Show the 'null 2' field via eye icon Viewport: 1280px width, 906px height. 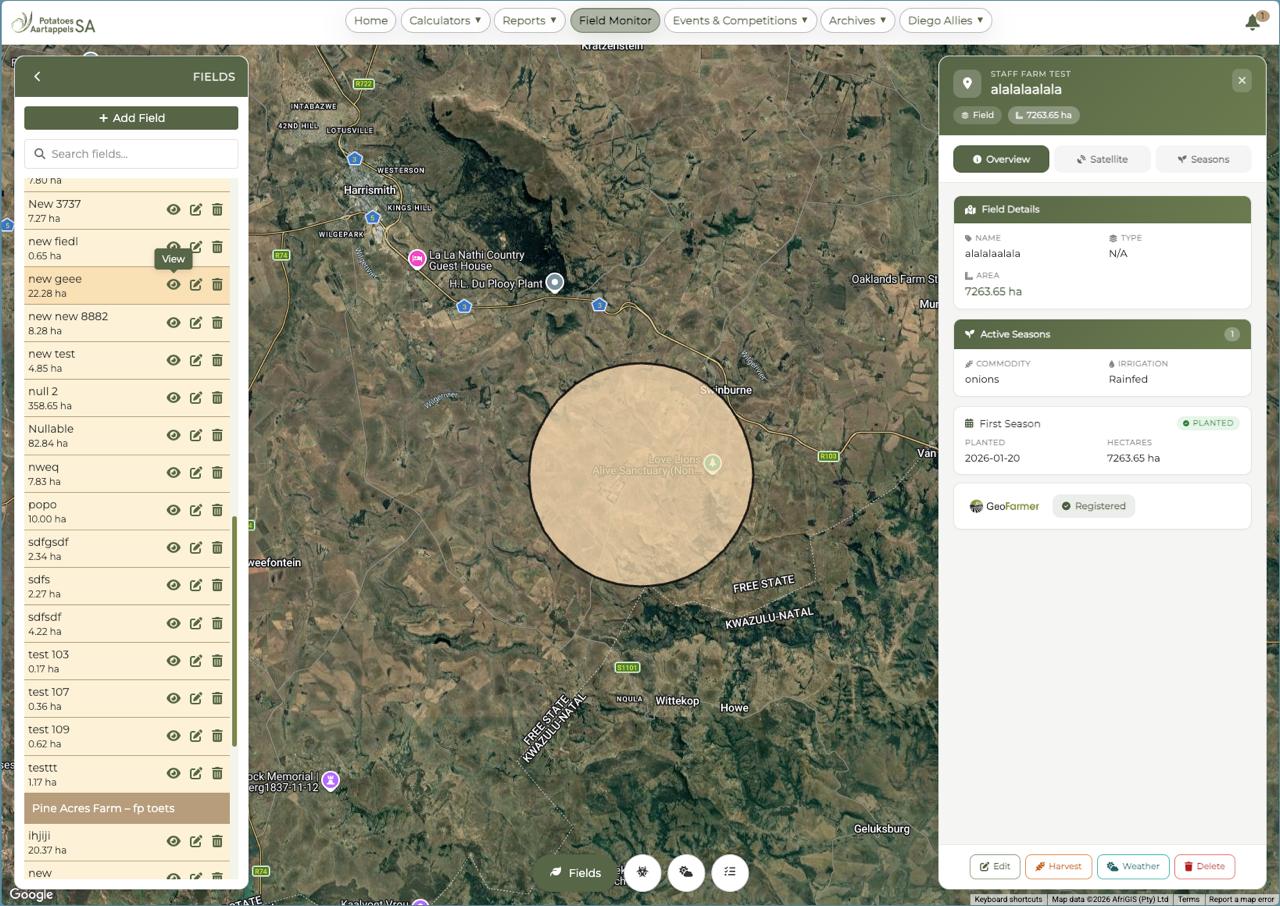173,398
